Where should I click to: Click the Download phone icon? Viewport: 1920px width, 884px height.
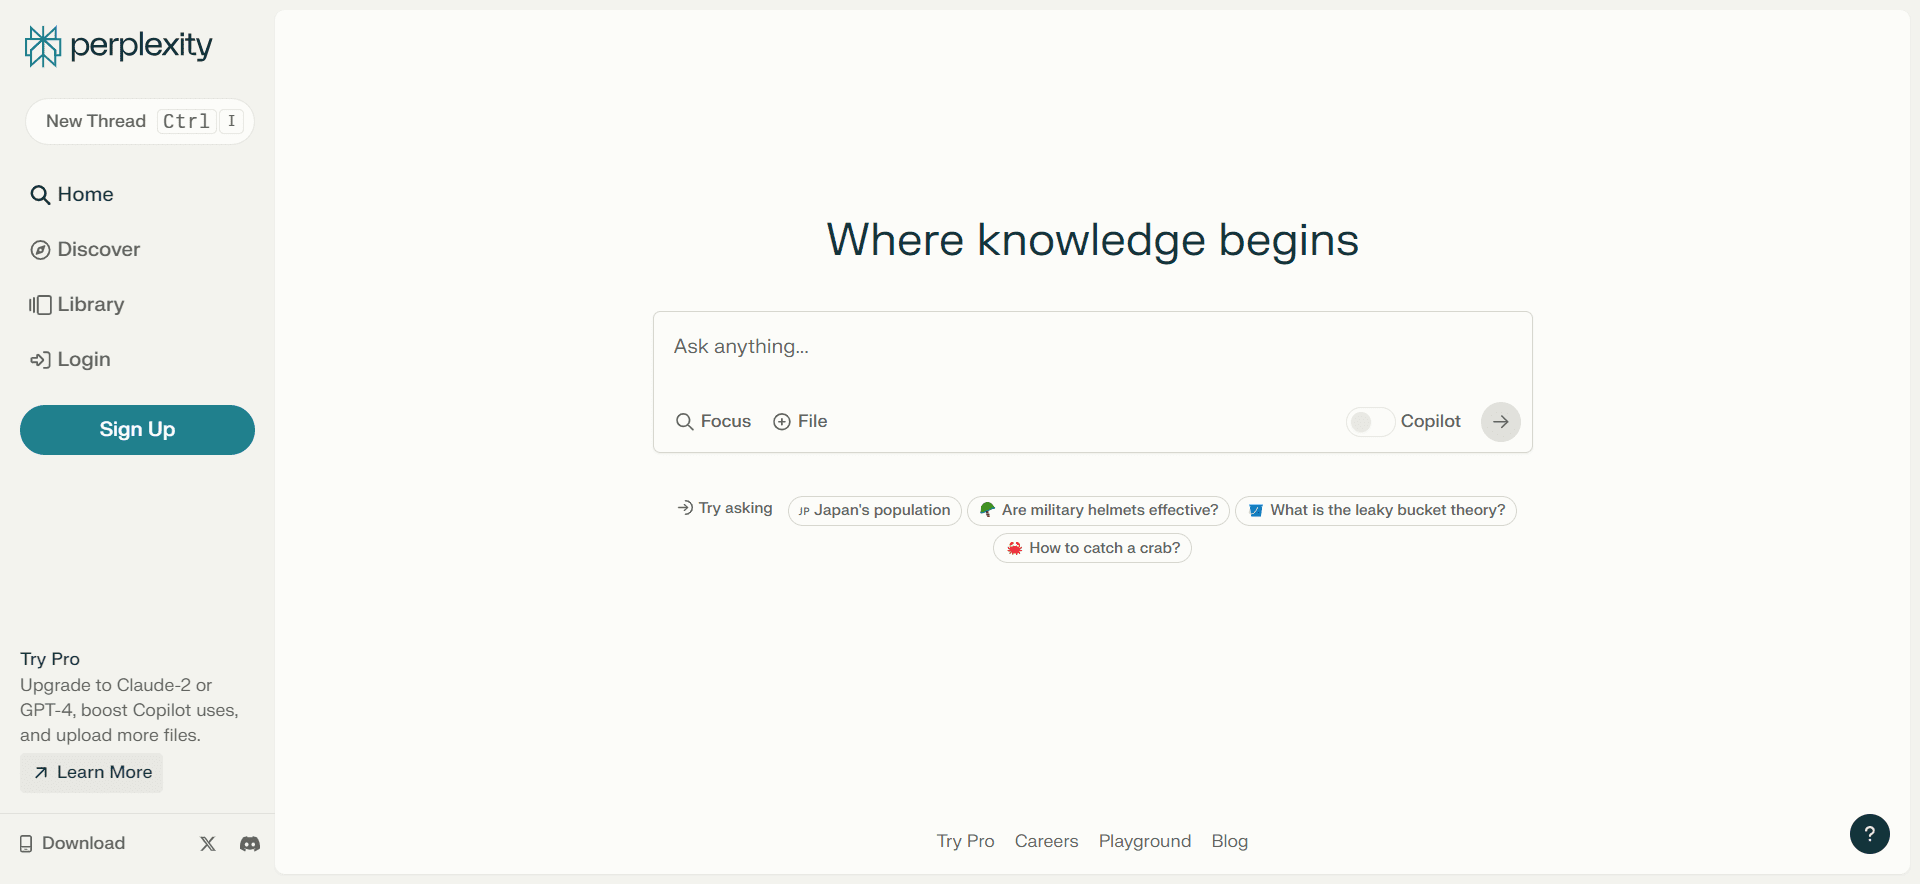pyautogui.click(x=26, y=844)
